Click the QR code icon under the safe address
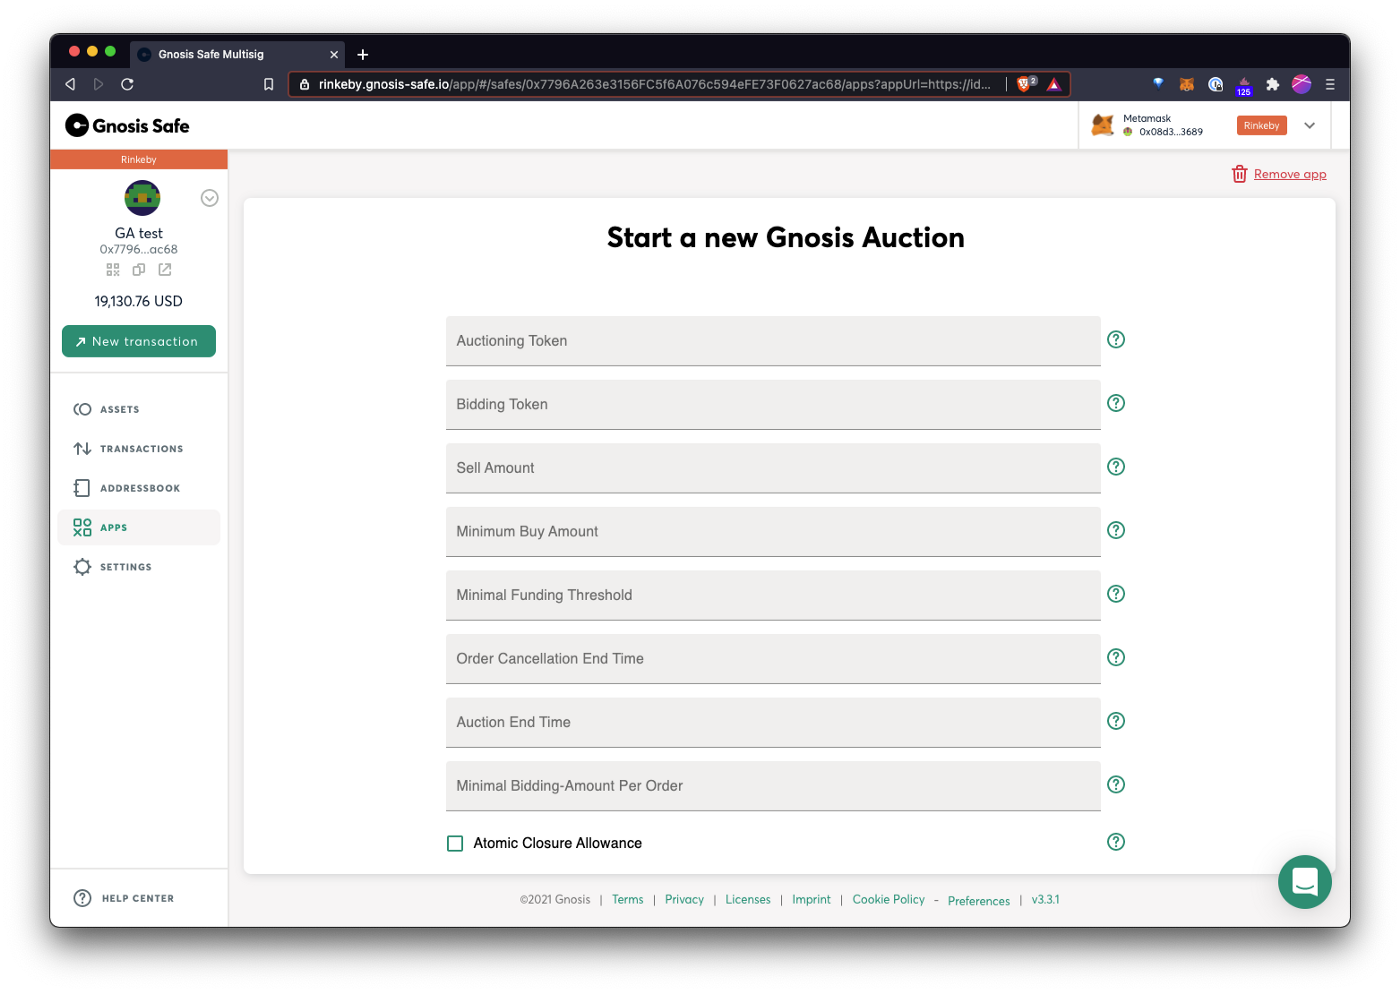This screenshot has width=1400, height=993. (113, 269)
